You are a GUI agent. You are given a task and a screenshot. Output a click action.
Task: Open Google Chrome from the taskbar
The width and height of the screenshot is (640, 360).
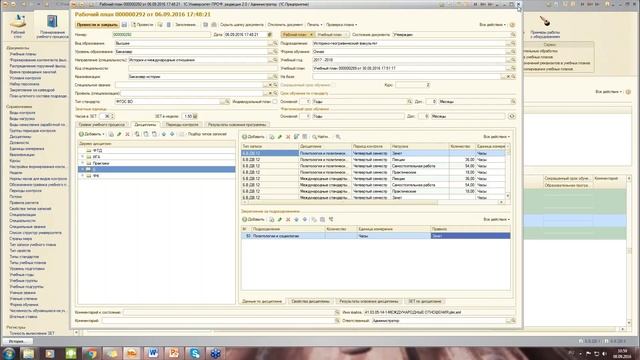click(x=91, y=353)
